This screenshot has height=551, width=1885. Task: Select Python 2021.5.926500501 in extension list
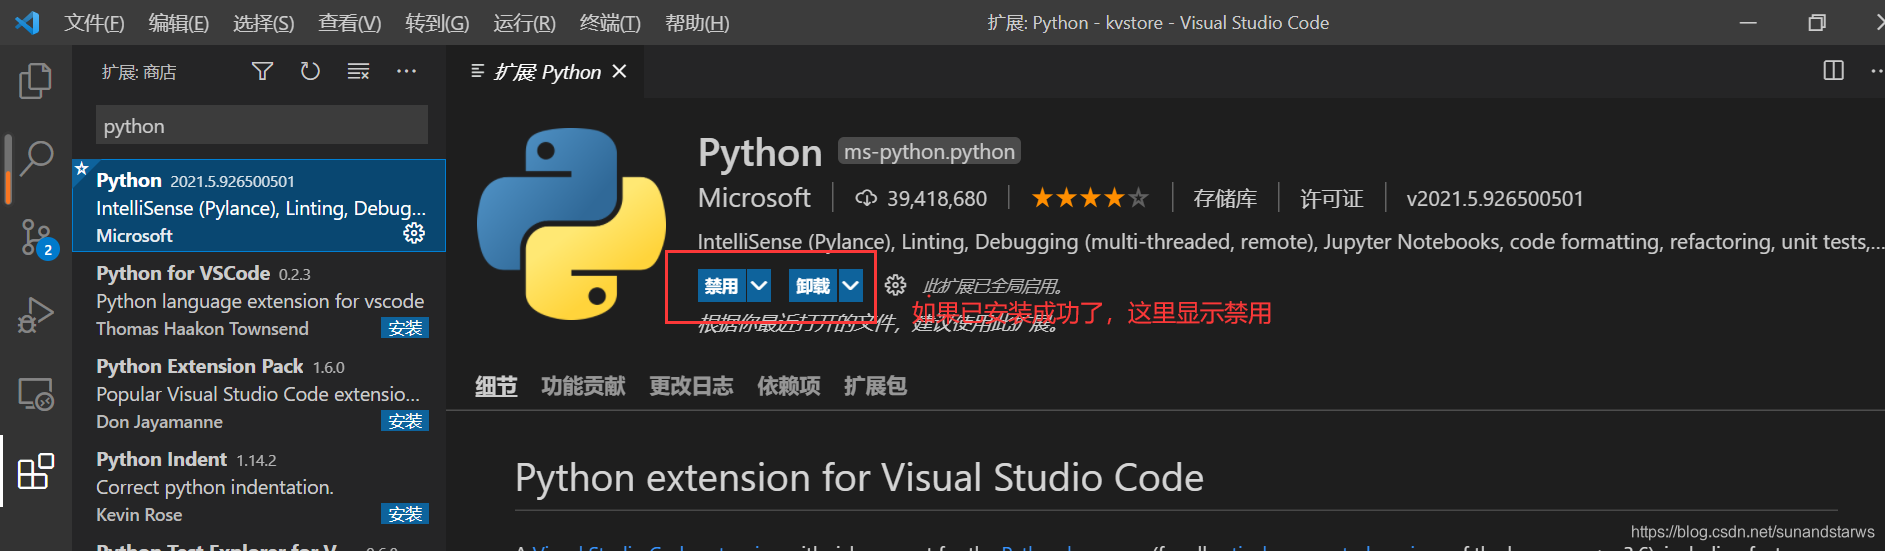259,206
